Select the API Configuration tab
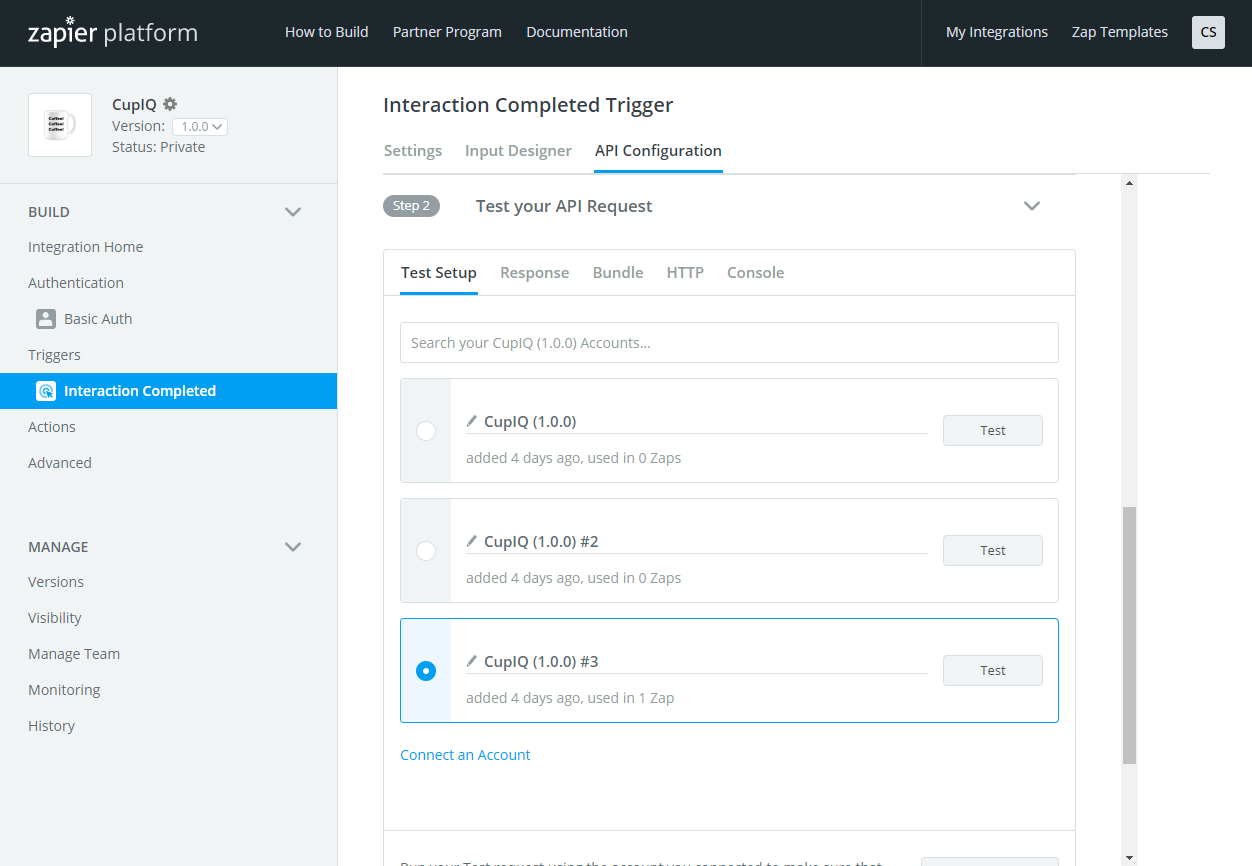 click(658, 151)
